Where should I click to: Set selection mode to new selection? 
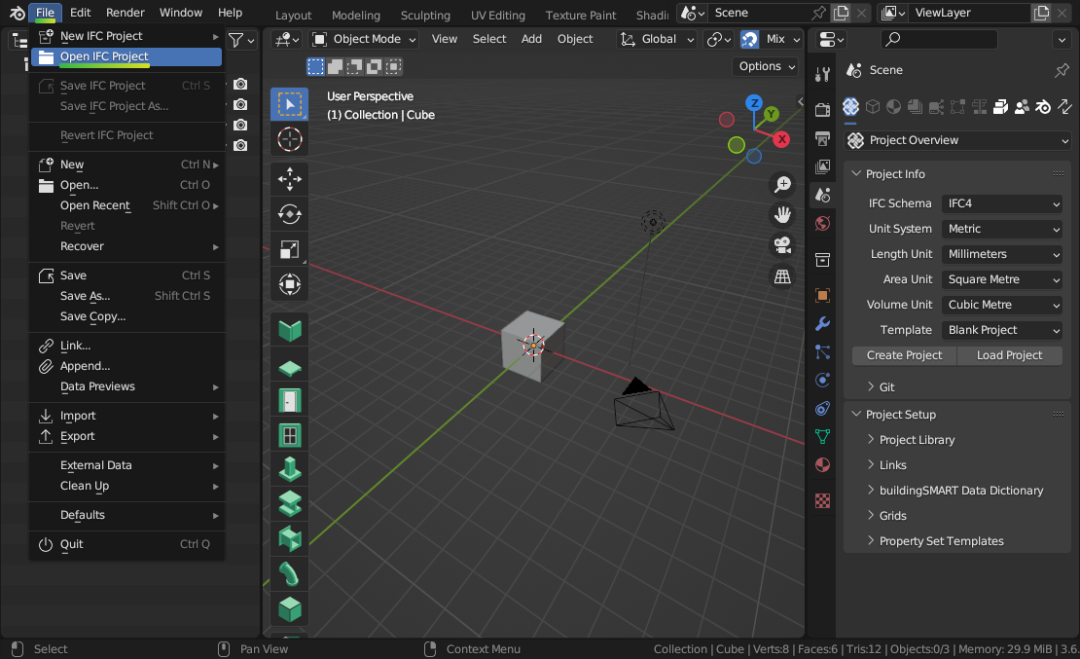[x=315, y=66]
